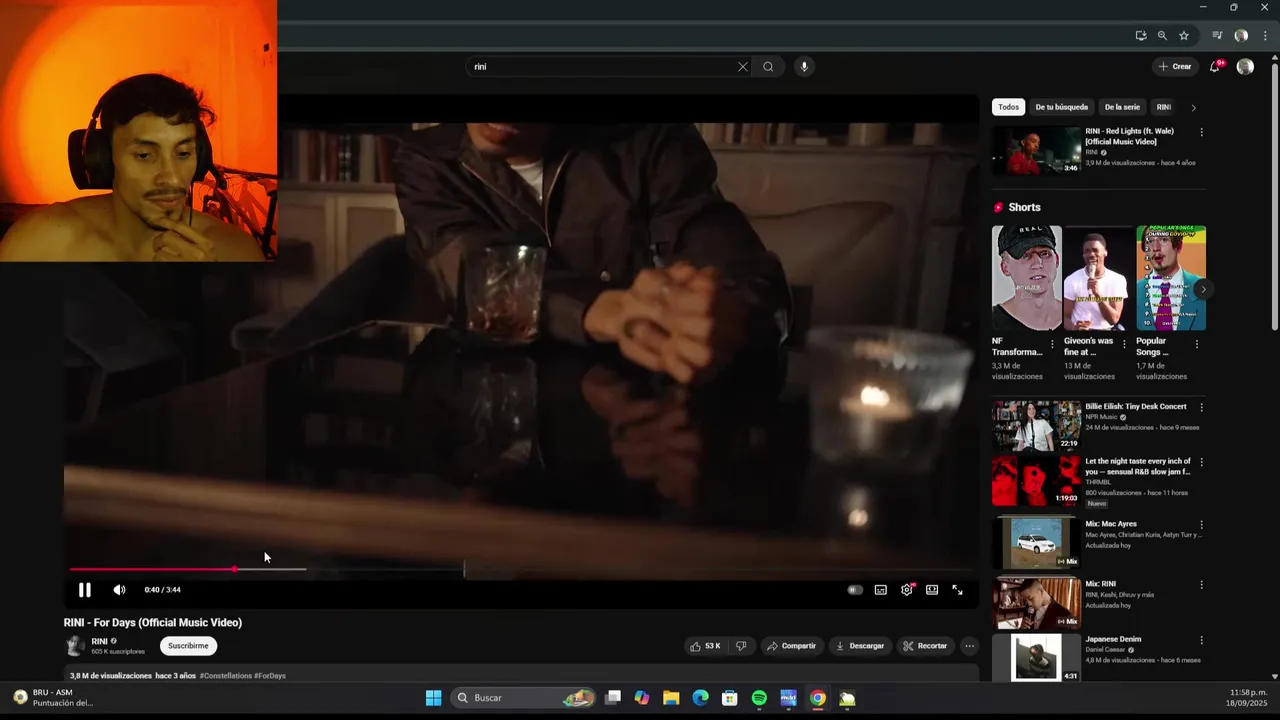This screenshot has height=720, width=1280.
Task: Click the search magnifier button
Action: [768, 67]
